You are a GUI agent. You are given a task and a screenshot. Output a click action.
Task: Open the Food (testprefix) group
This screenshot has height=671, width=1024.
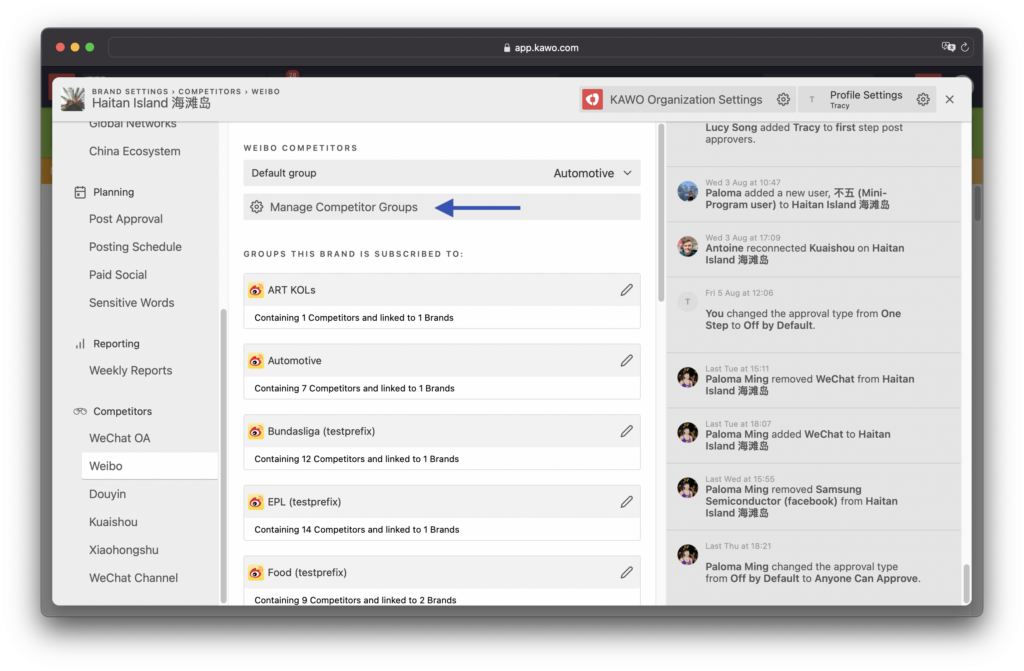pyautogui.click(x=441, y=580)
